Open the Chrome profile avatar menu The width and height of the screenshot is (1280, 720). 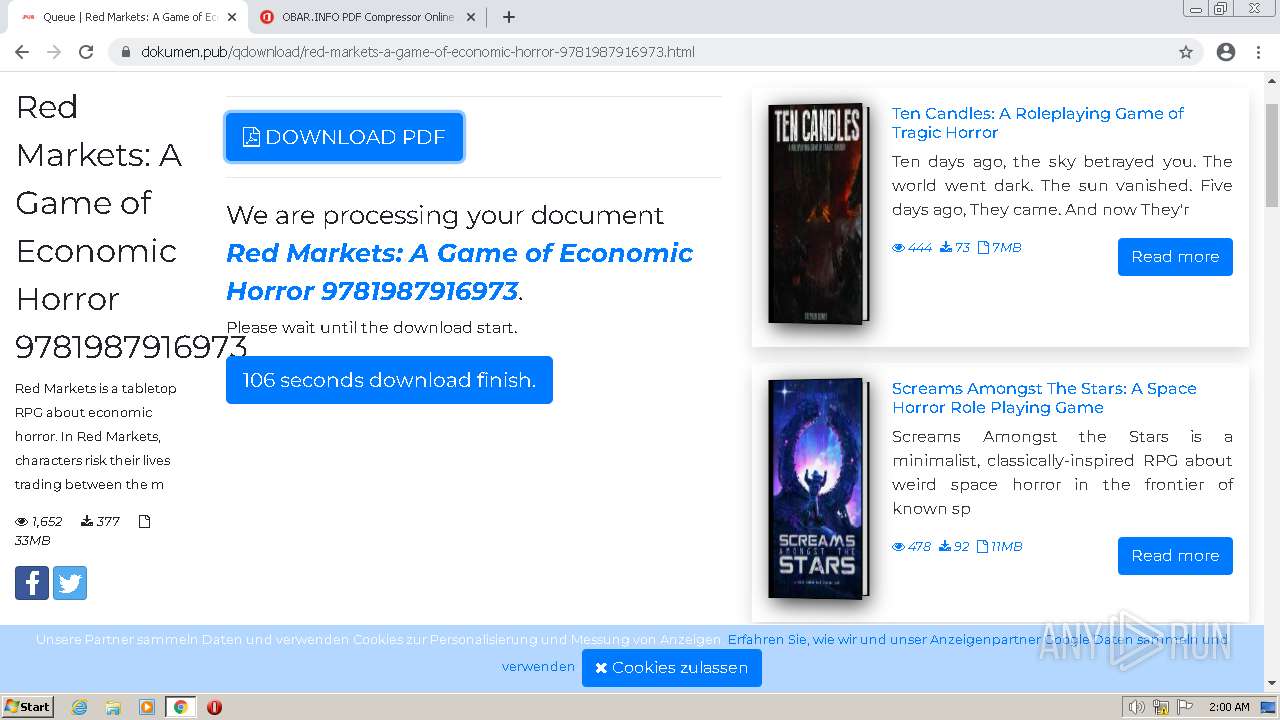(x=1226, y=52)
